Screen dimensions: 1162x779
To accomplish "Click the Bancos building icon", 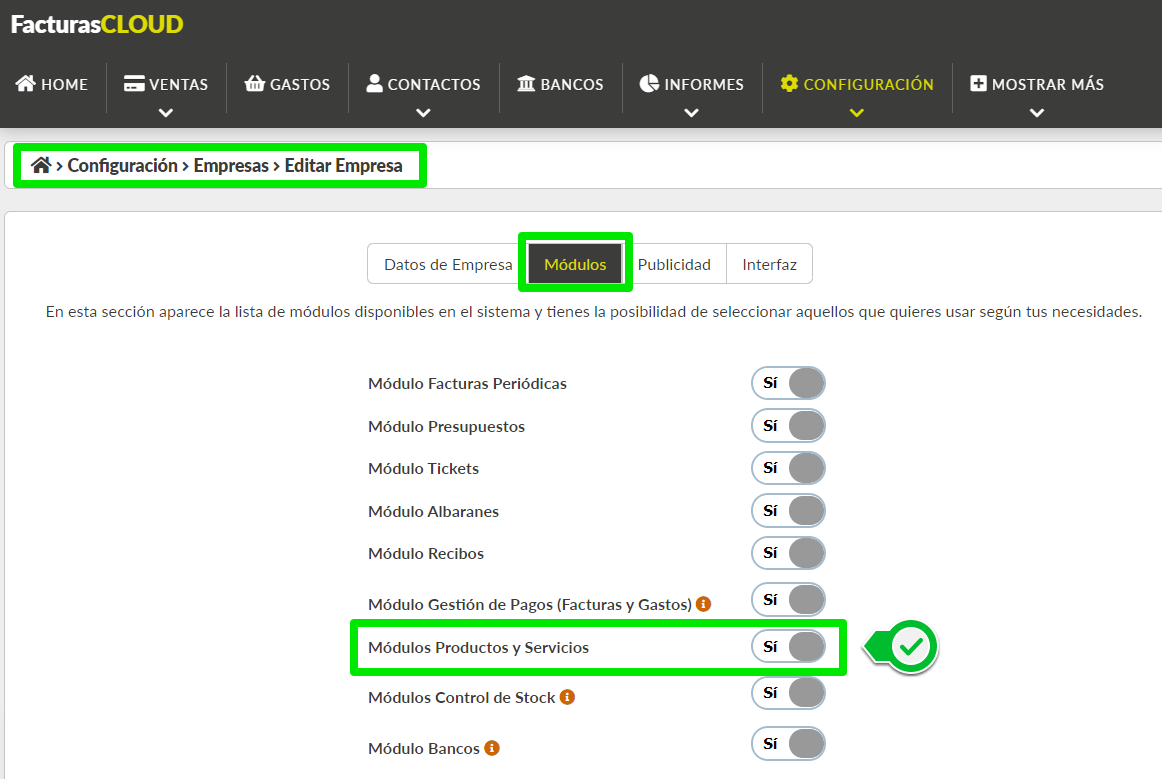I will pos(526,84).
